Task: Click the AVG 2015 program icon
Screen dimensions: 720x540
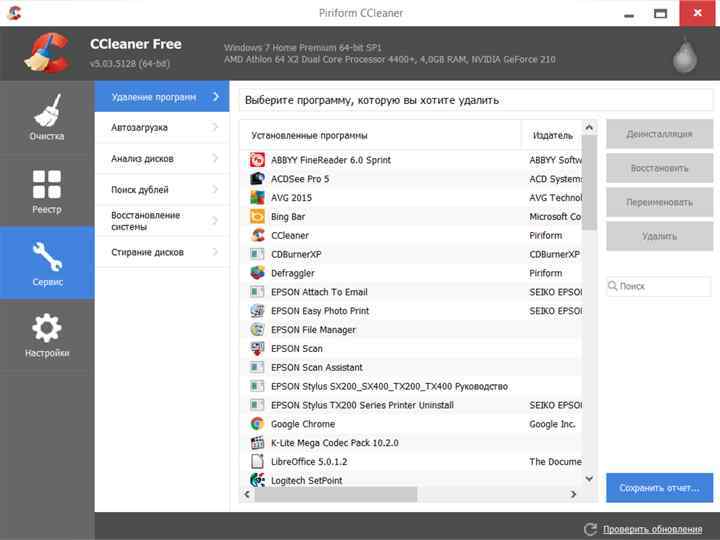Action: (257, 198)
